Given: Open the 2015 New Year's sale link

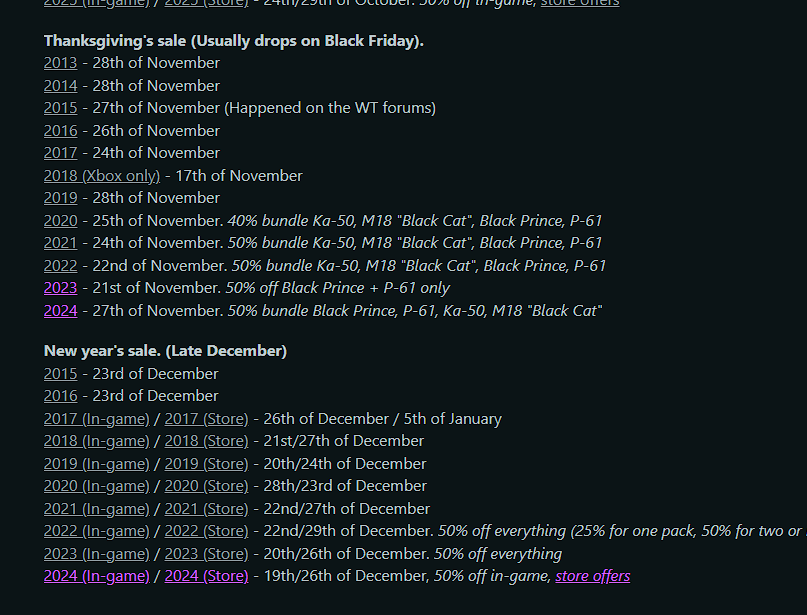Looking at the screenshot, I should pos(60,374).
